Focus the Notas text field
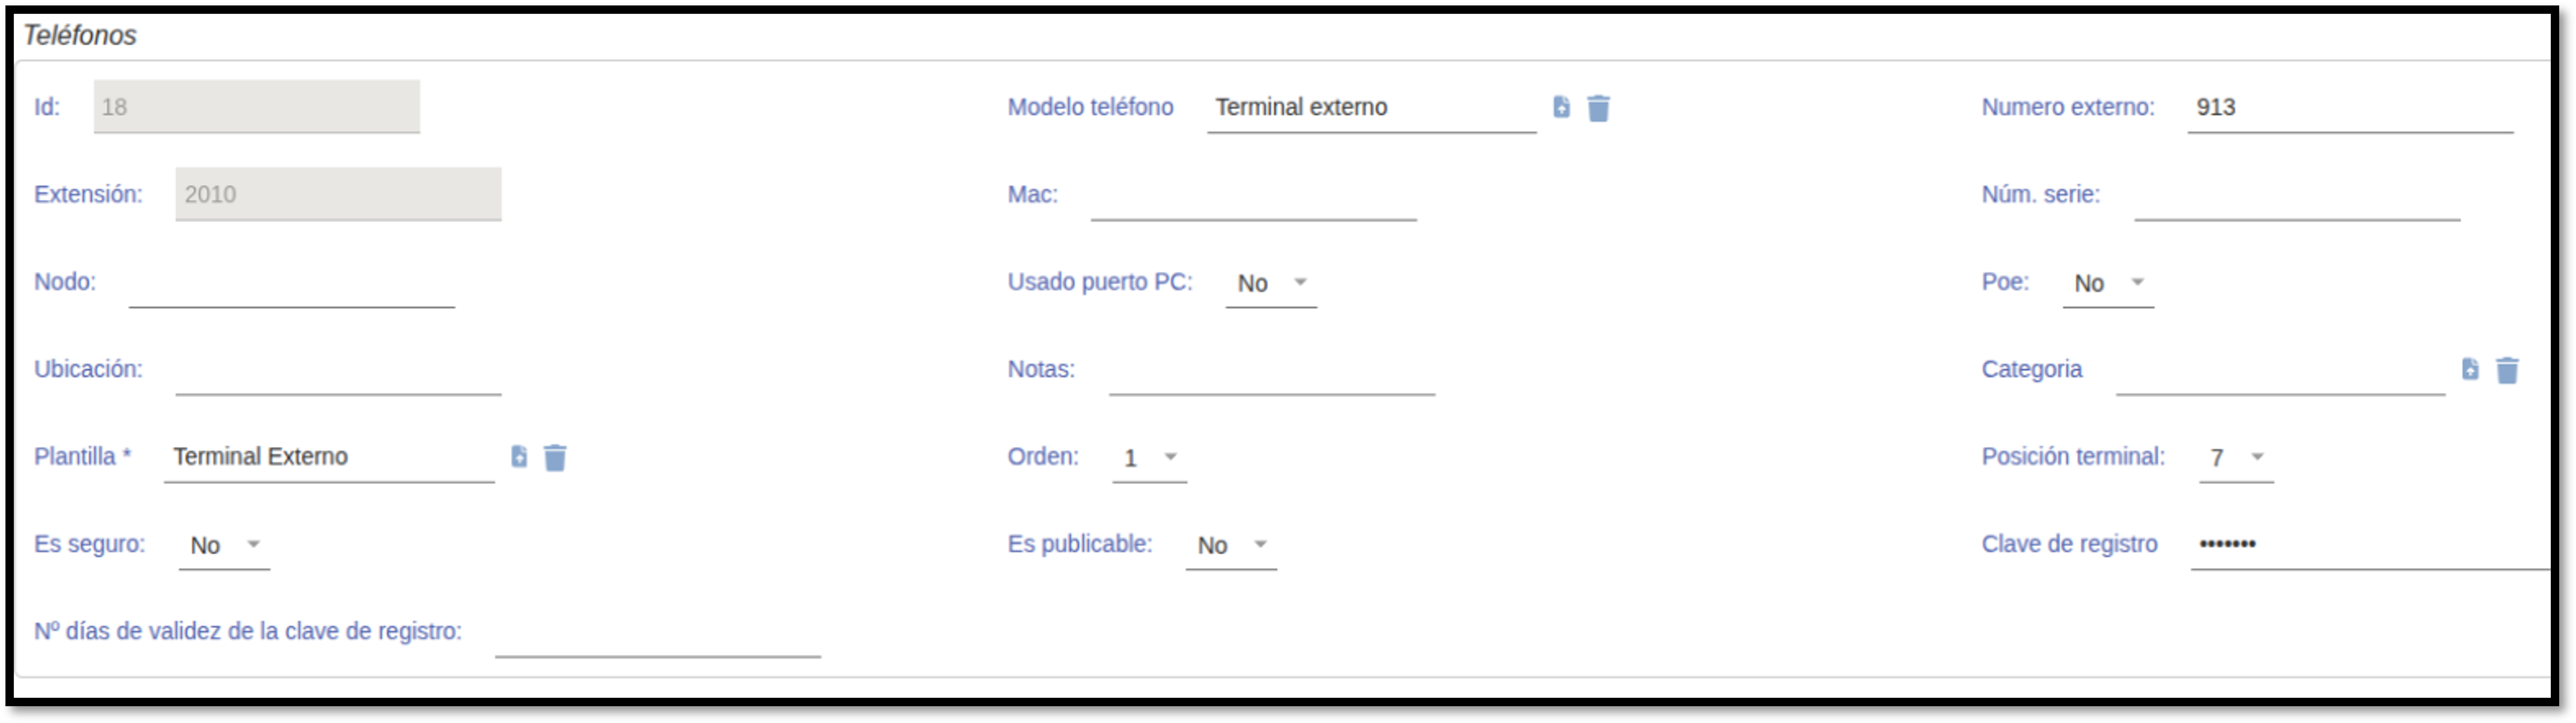The width and height of the screenshot is (2576, 723). 1271,370
